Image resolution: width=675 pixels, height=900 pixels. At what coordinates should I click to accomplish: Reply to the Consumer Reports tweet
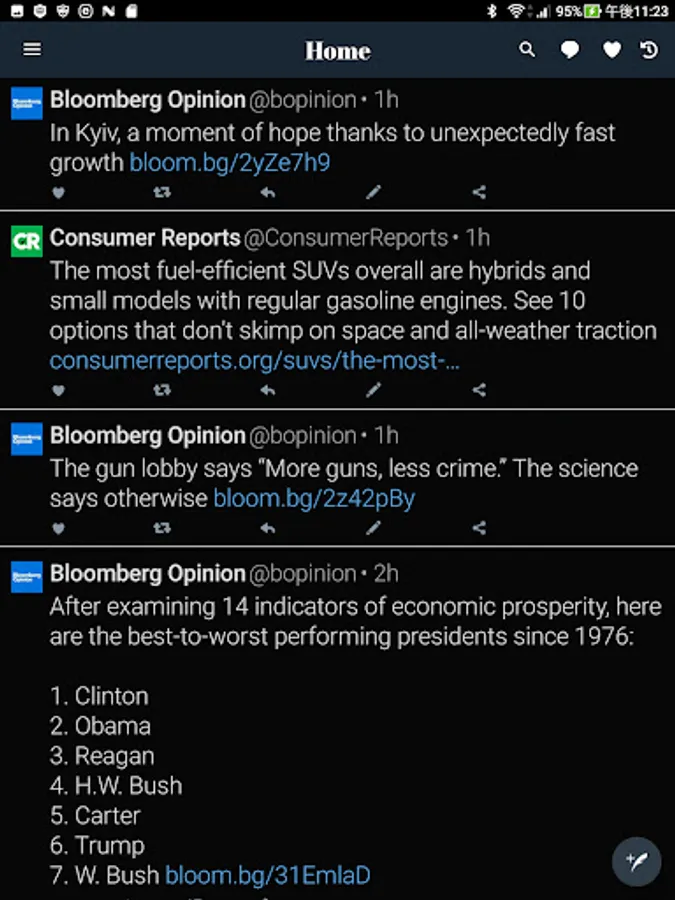point(267,390)
